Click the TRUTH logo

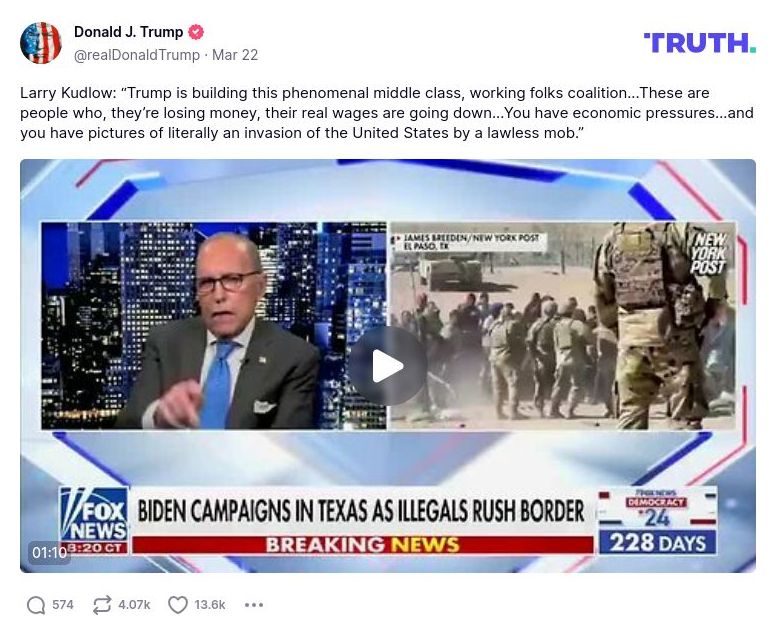699,43
